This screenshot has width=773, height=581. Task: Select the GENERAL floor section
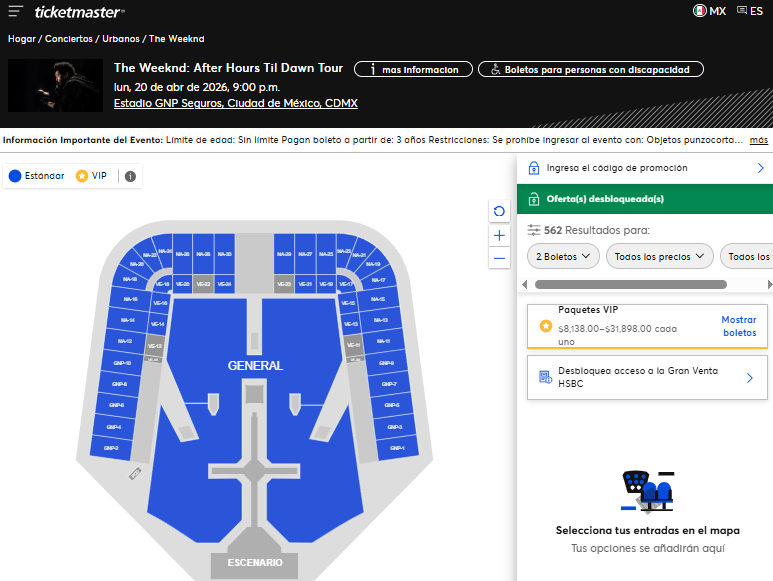tap(255, 366)
